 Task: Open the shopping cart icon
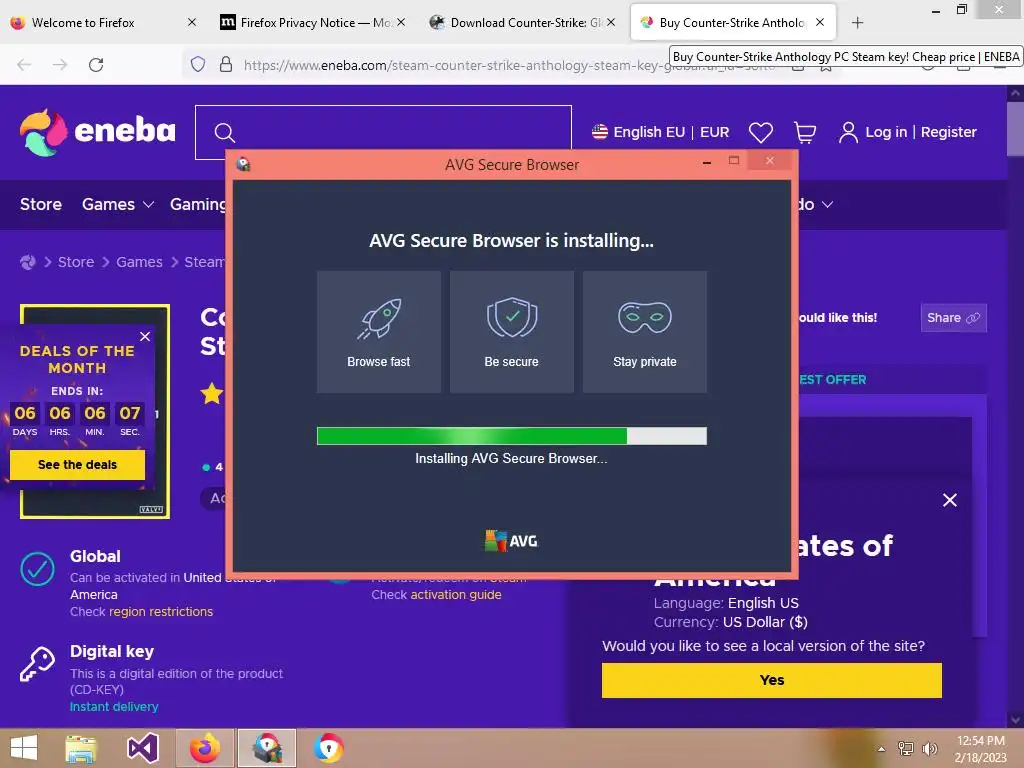pyautogui.click(x=805, y=133)
